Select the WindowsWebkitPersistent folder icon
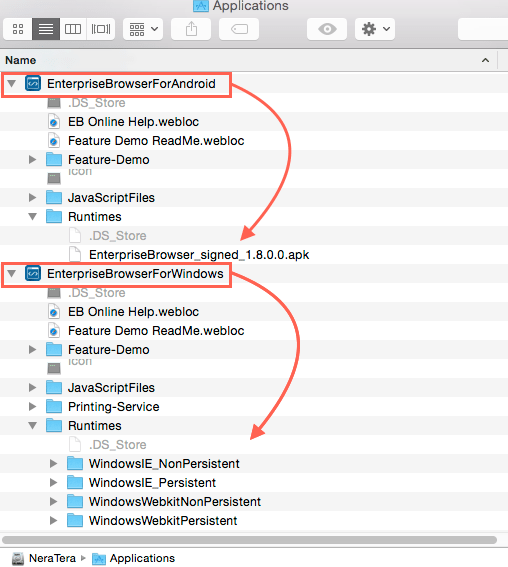 pyautogui.click(x=75, y=520)
